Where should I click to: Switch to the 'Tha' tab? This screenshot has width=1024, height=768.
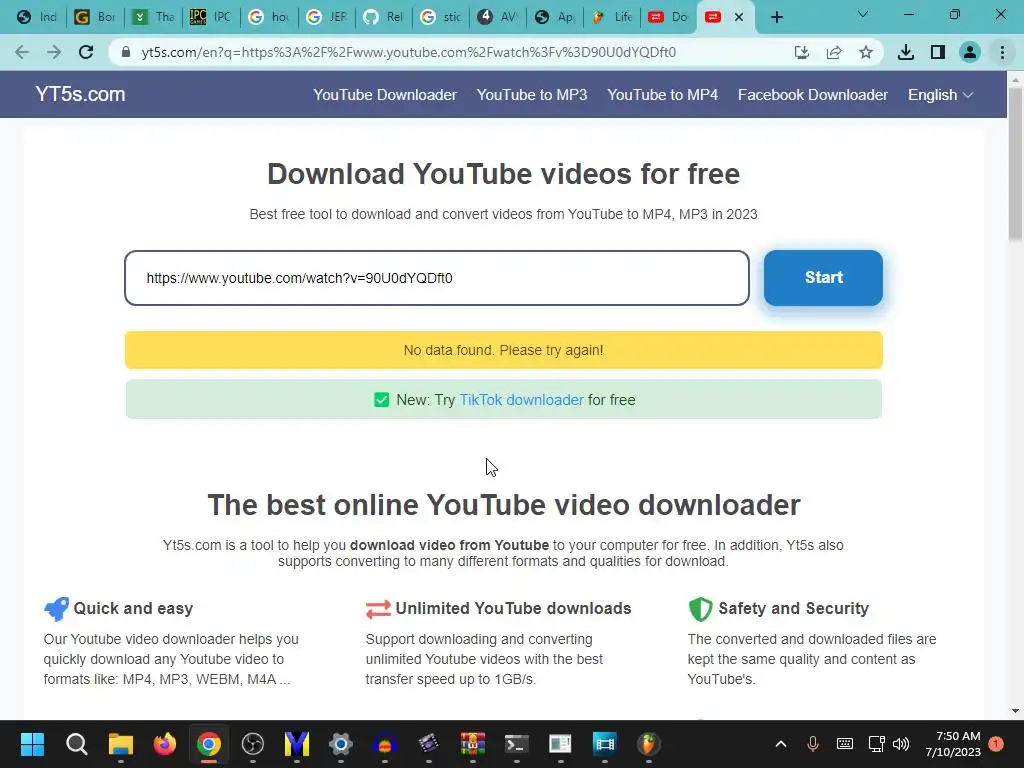(x=153, y=17)
